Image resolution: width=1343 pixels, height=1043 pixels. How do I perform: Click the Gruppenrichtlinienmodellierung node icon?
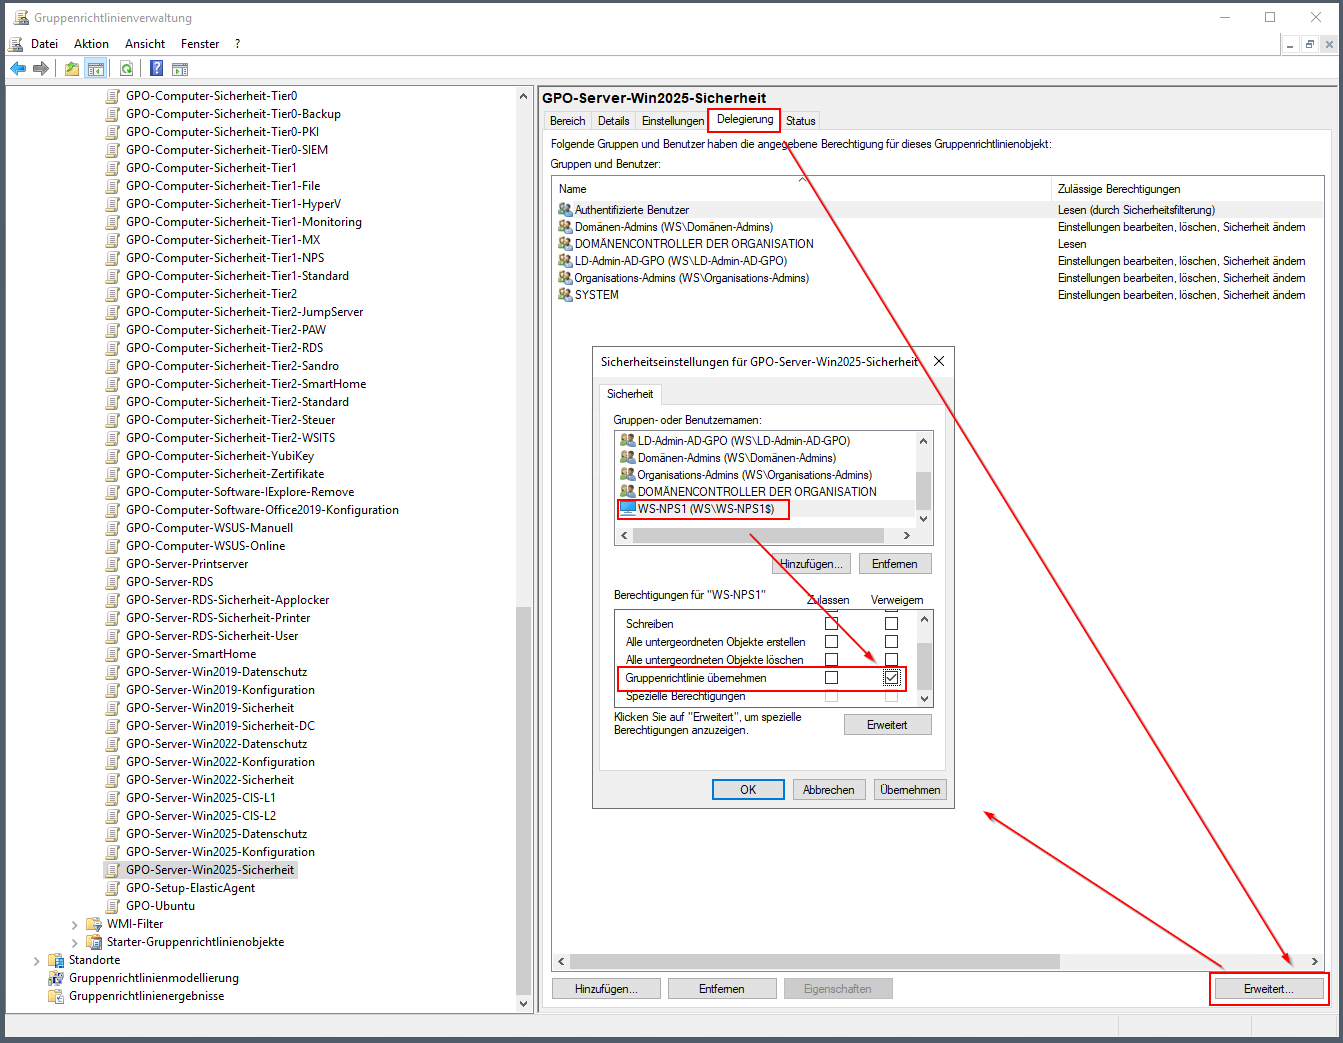56,978
